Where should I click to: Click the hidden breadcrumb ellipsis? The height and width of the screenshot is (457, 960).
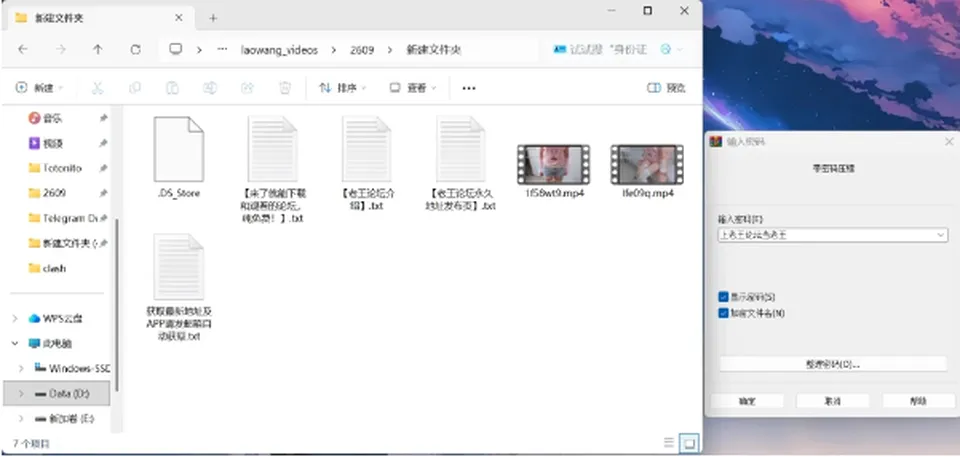pyautogui.click(x=222, y=50)
